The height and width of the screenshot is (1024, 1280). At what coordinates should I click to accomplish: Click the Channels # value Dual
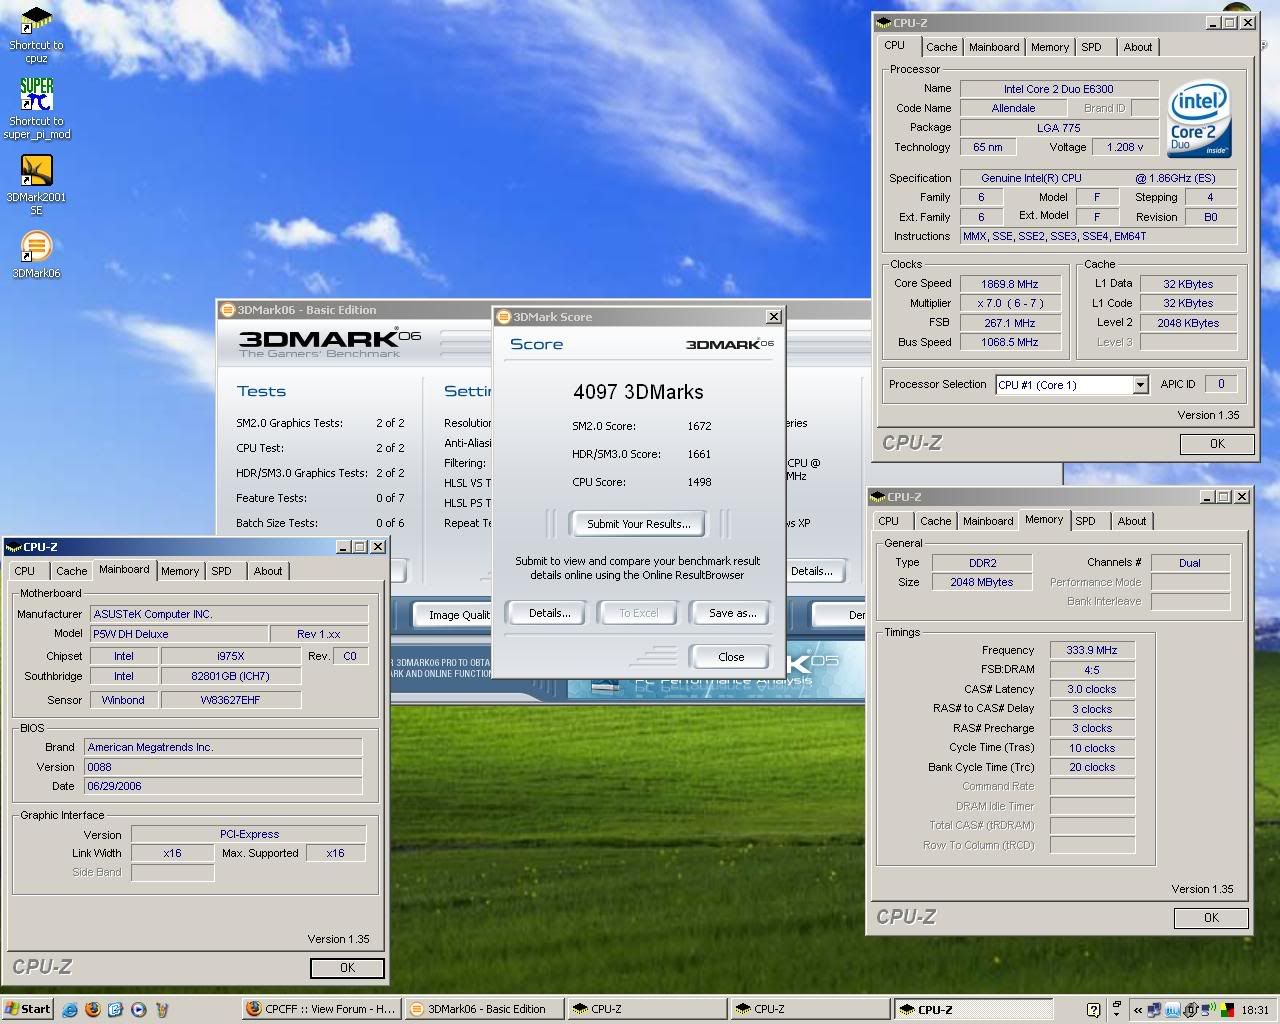click(x=1189, y=563)
